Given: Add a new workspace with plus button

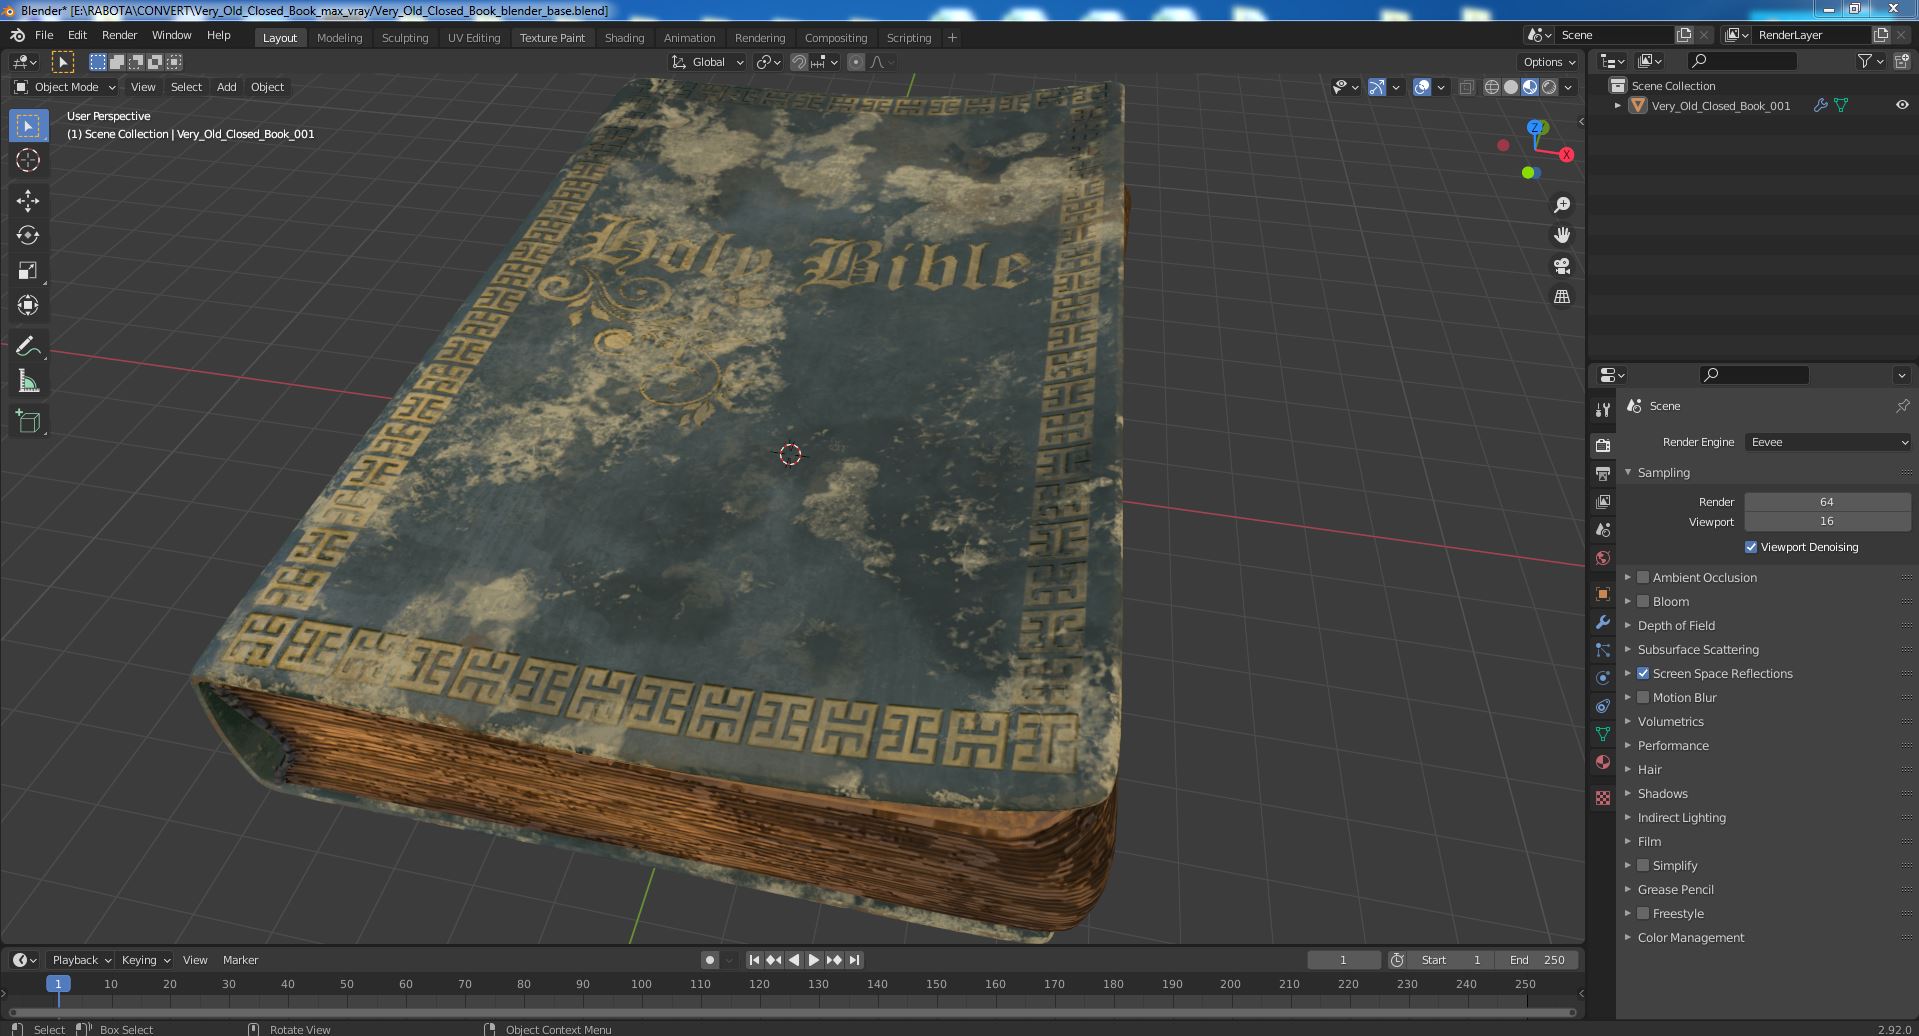Looking at the screenshot, I should pyautogui.click(x=952, y=38).
